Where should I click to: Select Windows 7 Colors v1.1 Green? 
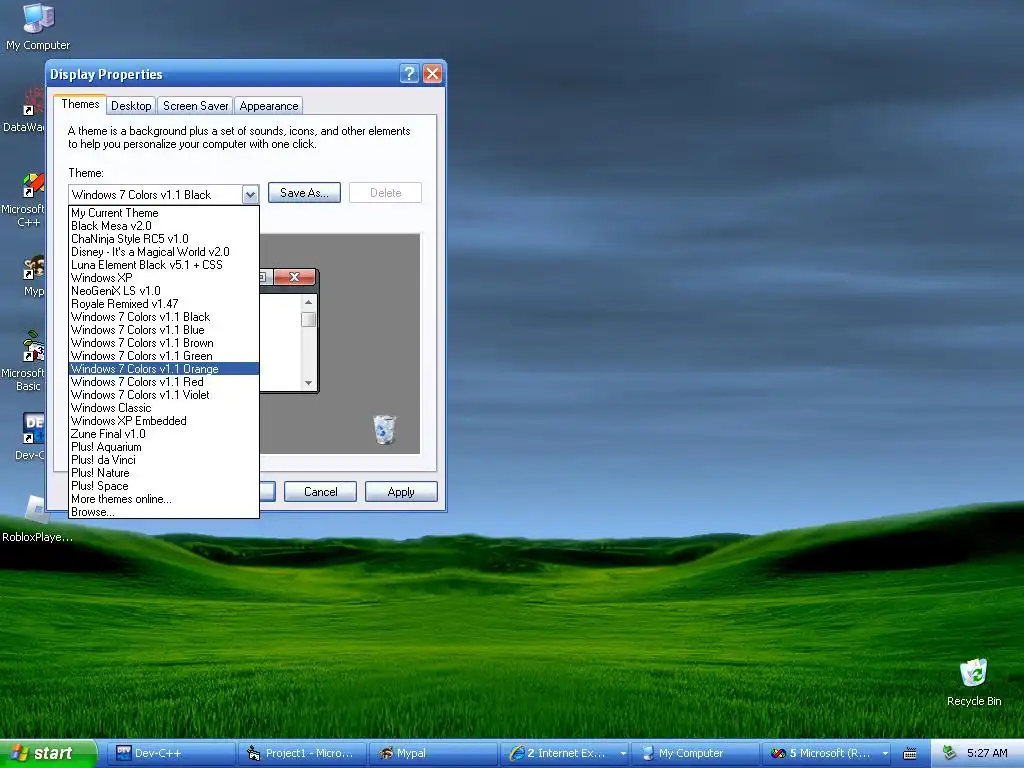click(x=164, y=357)
